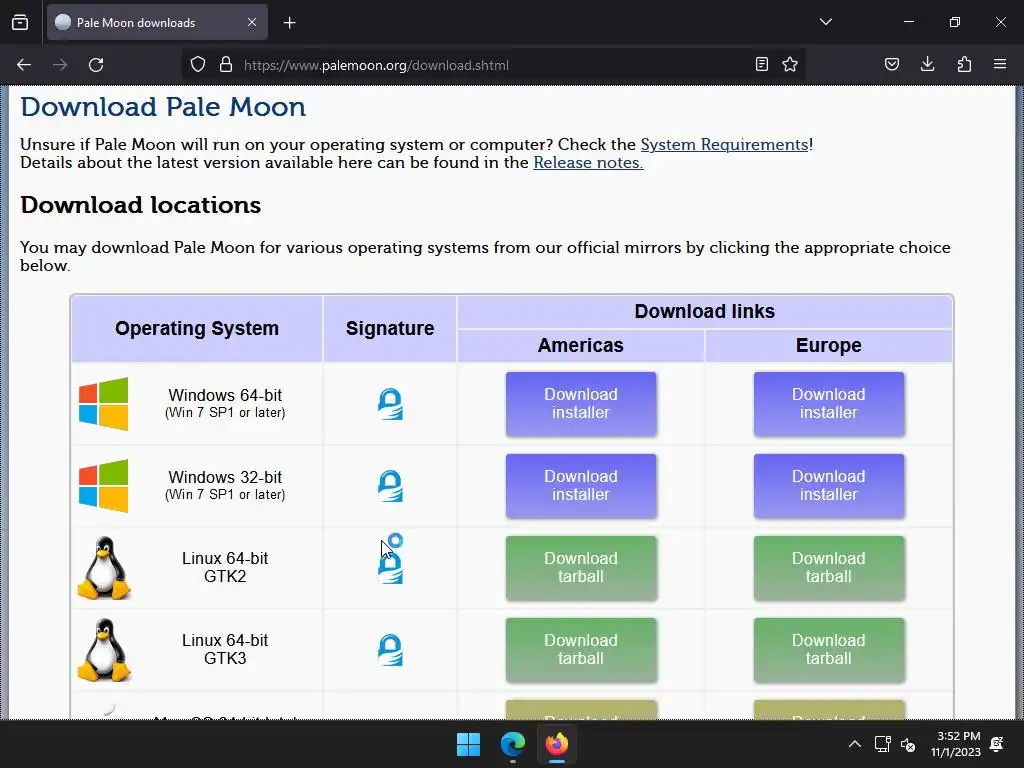Open Windows 64-bit signature padlock

391,404
